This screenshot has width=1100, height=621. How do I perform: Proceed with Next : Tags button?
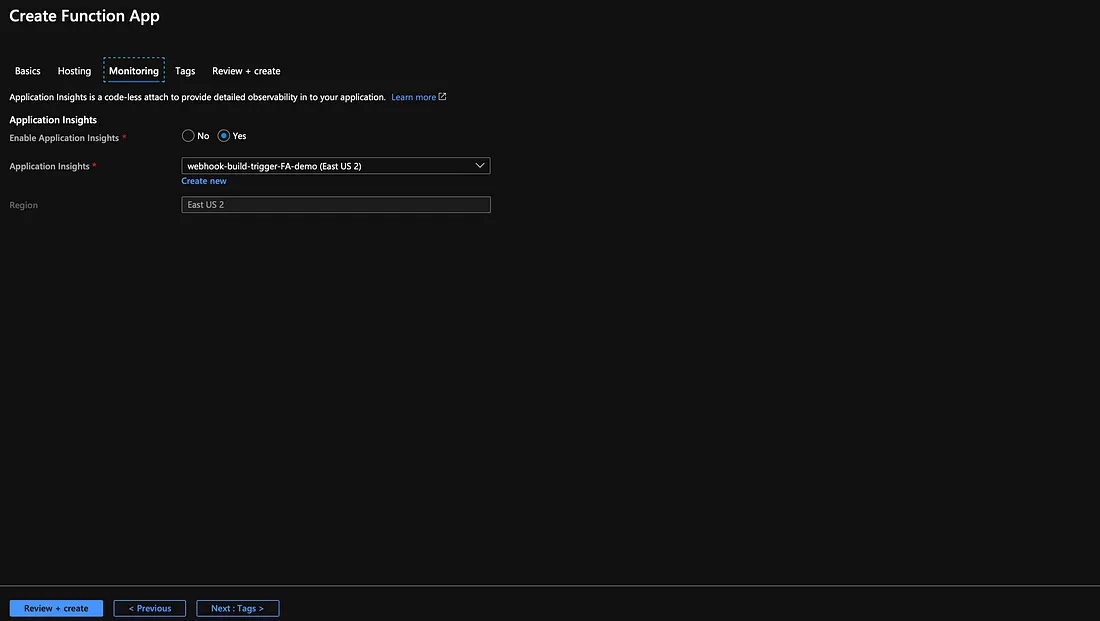[238, 608]
